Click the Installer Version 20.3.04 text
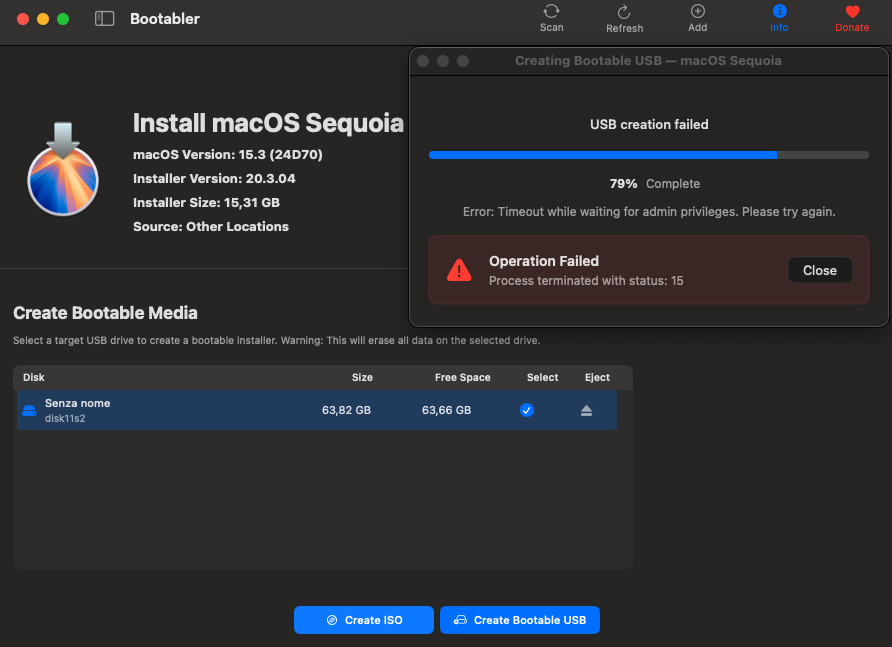892x647 pixels. (x=214, y=179)
